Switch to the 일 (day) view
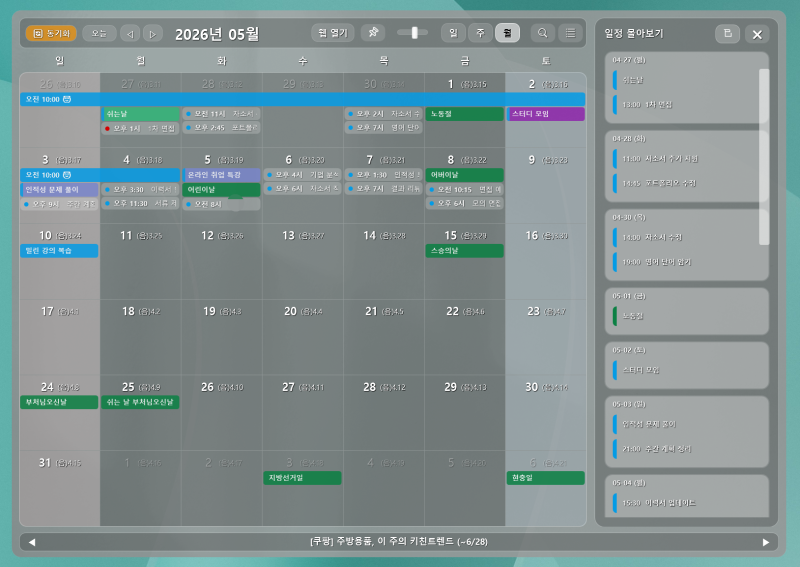800x567 pixels. 453,33
